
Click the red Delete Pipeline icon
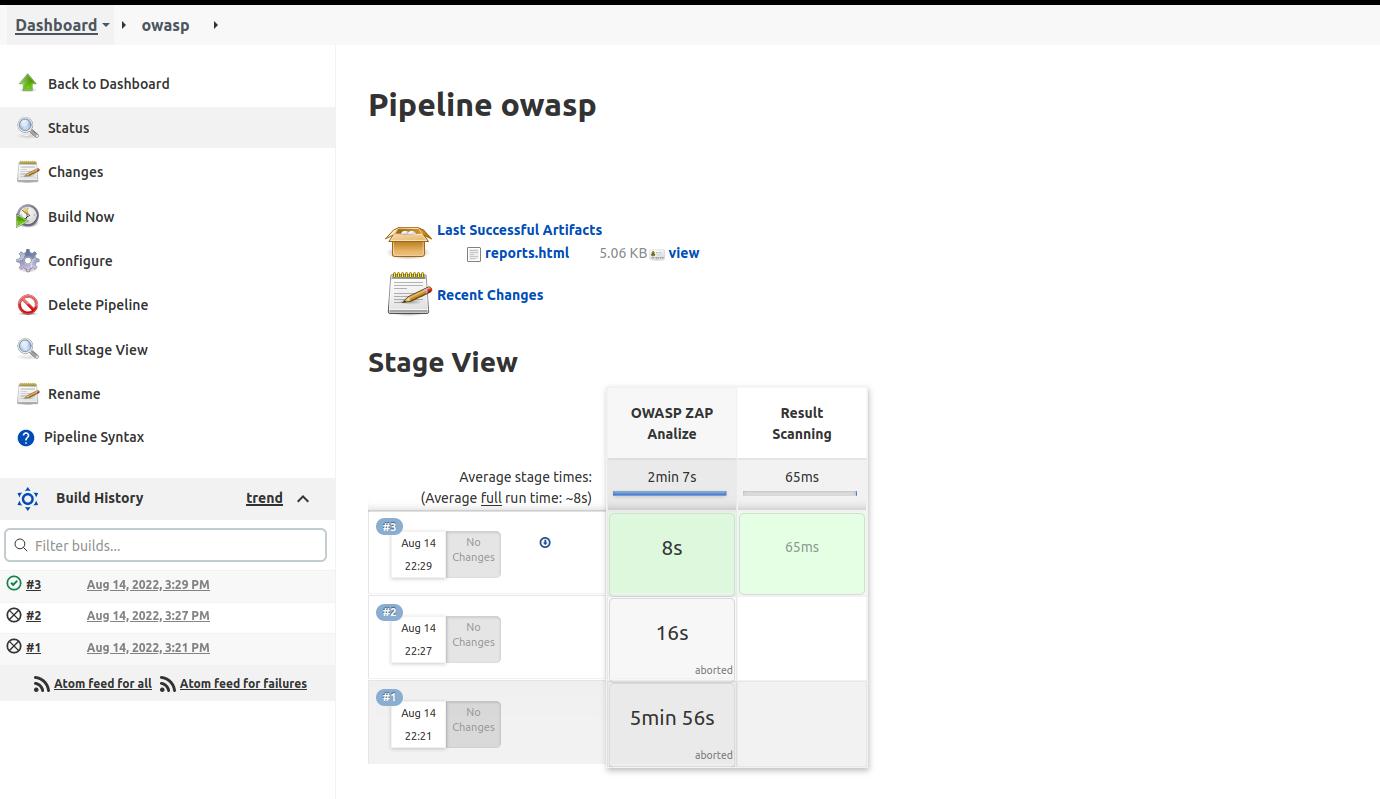pyautogui.click(x=27, y=305)
